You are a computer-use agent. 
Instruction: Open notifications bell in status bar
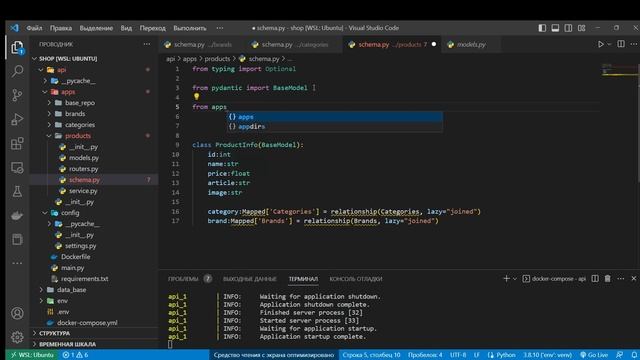634,355
